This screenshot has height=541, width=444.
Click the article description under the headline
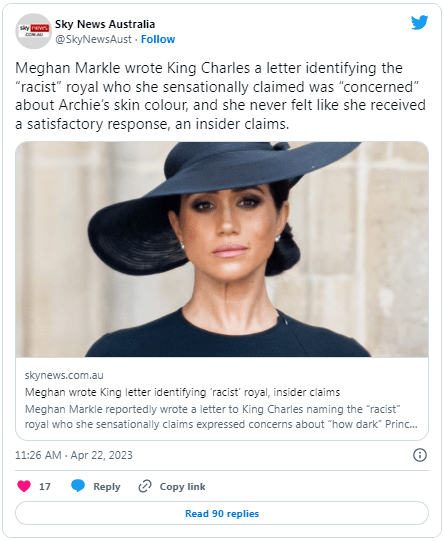221,417
